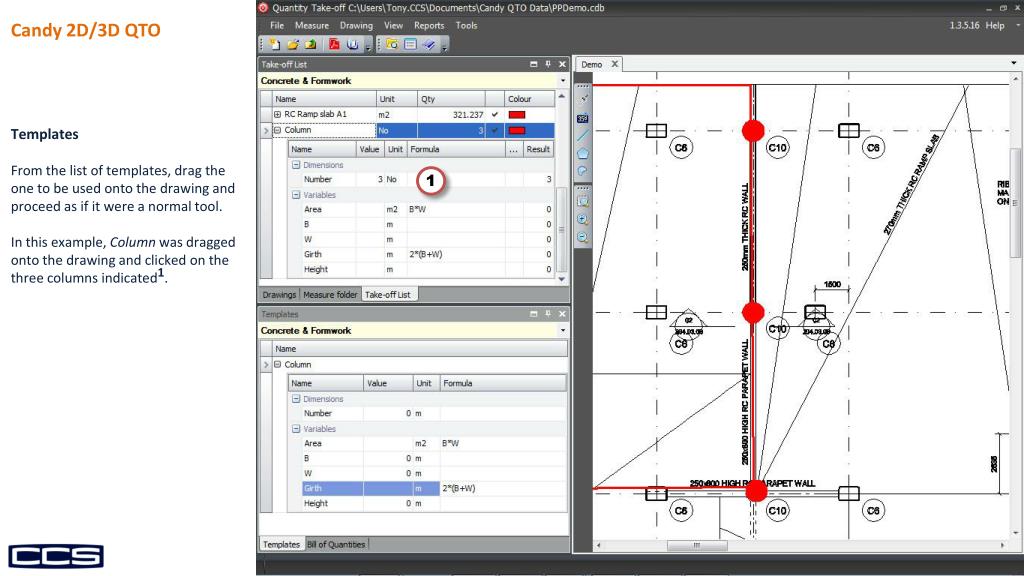Screen dimensions: 1024x576
Task: Select the Templates bottom tab
Action: (x=281, y=544)
